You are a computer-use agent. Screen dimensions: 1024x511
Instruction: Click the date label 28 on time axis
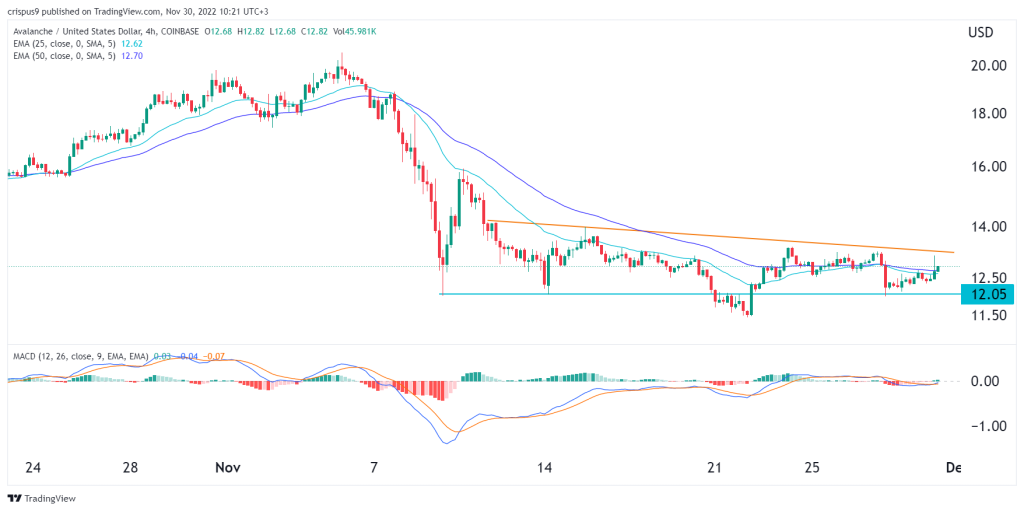130,468
